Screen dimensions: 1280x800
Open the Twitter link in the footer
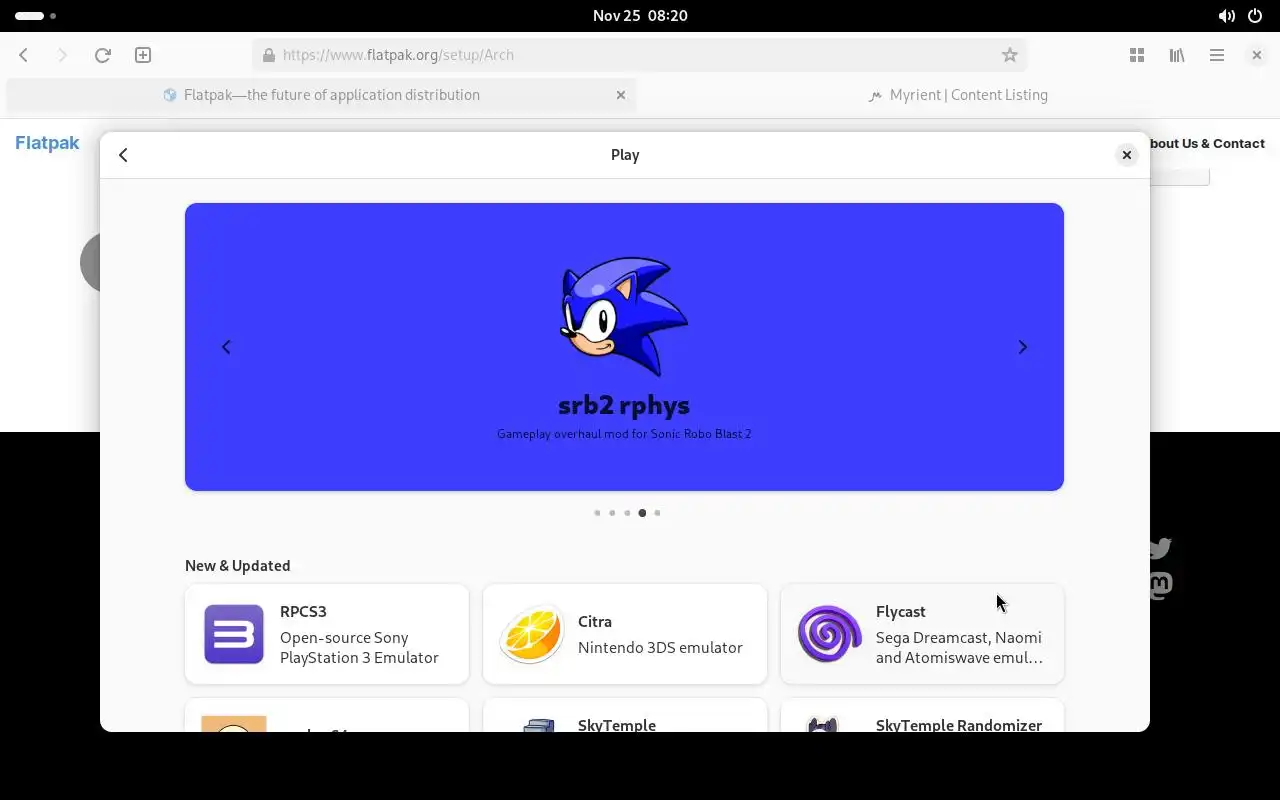point(1160,548)
